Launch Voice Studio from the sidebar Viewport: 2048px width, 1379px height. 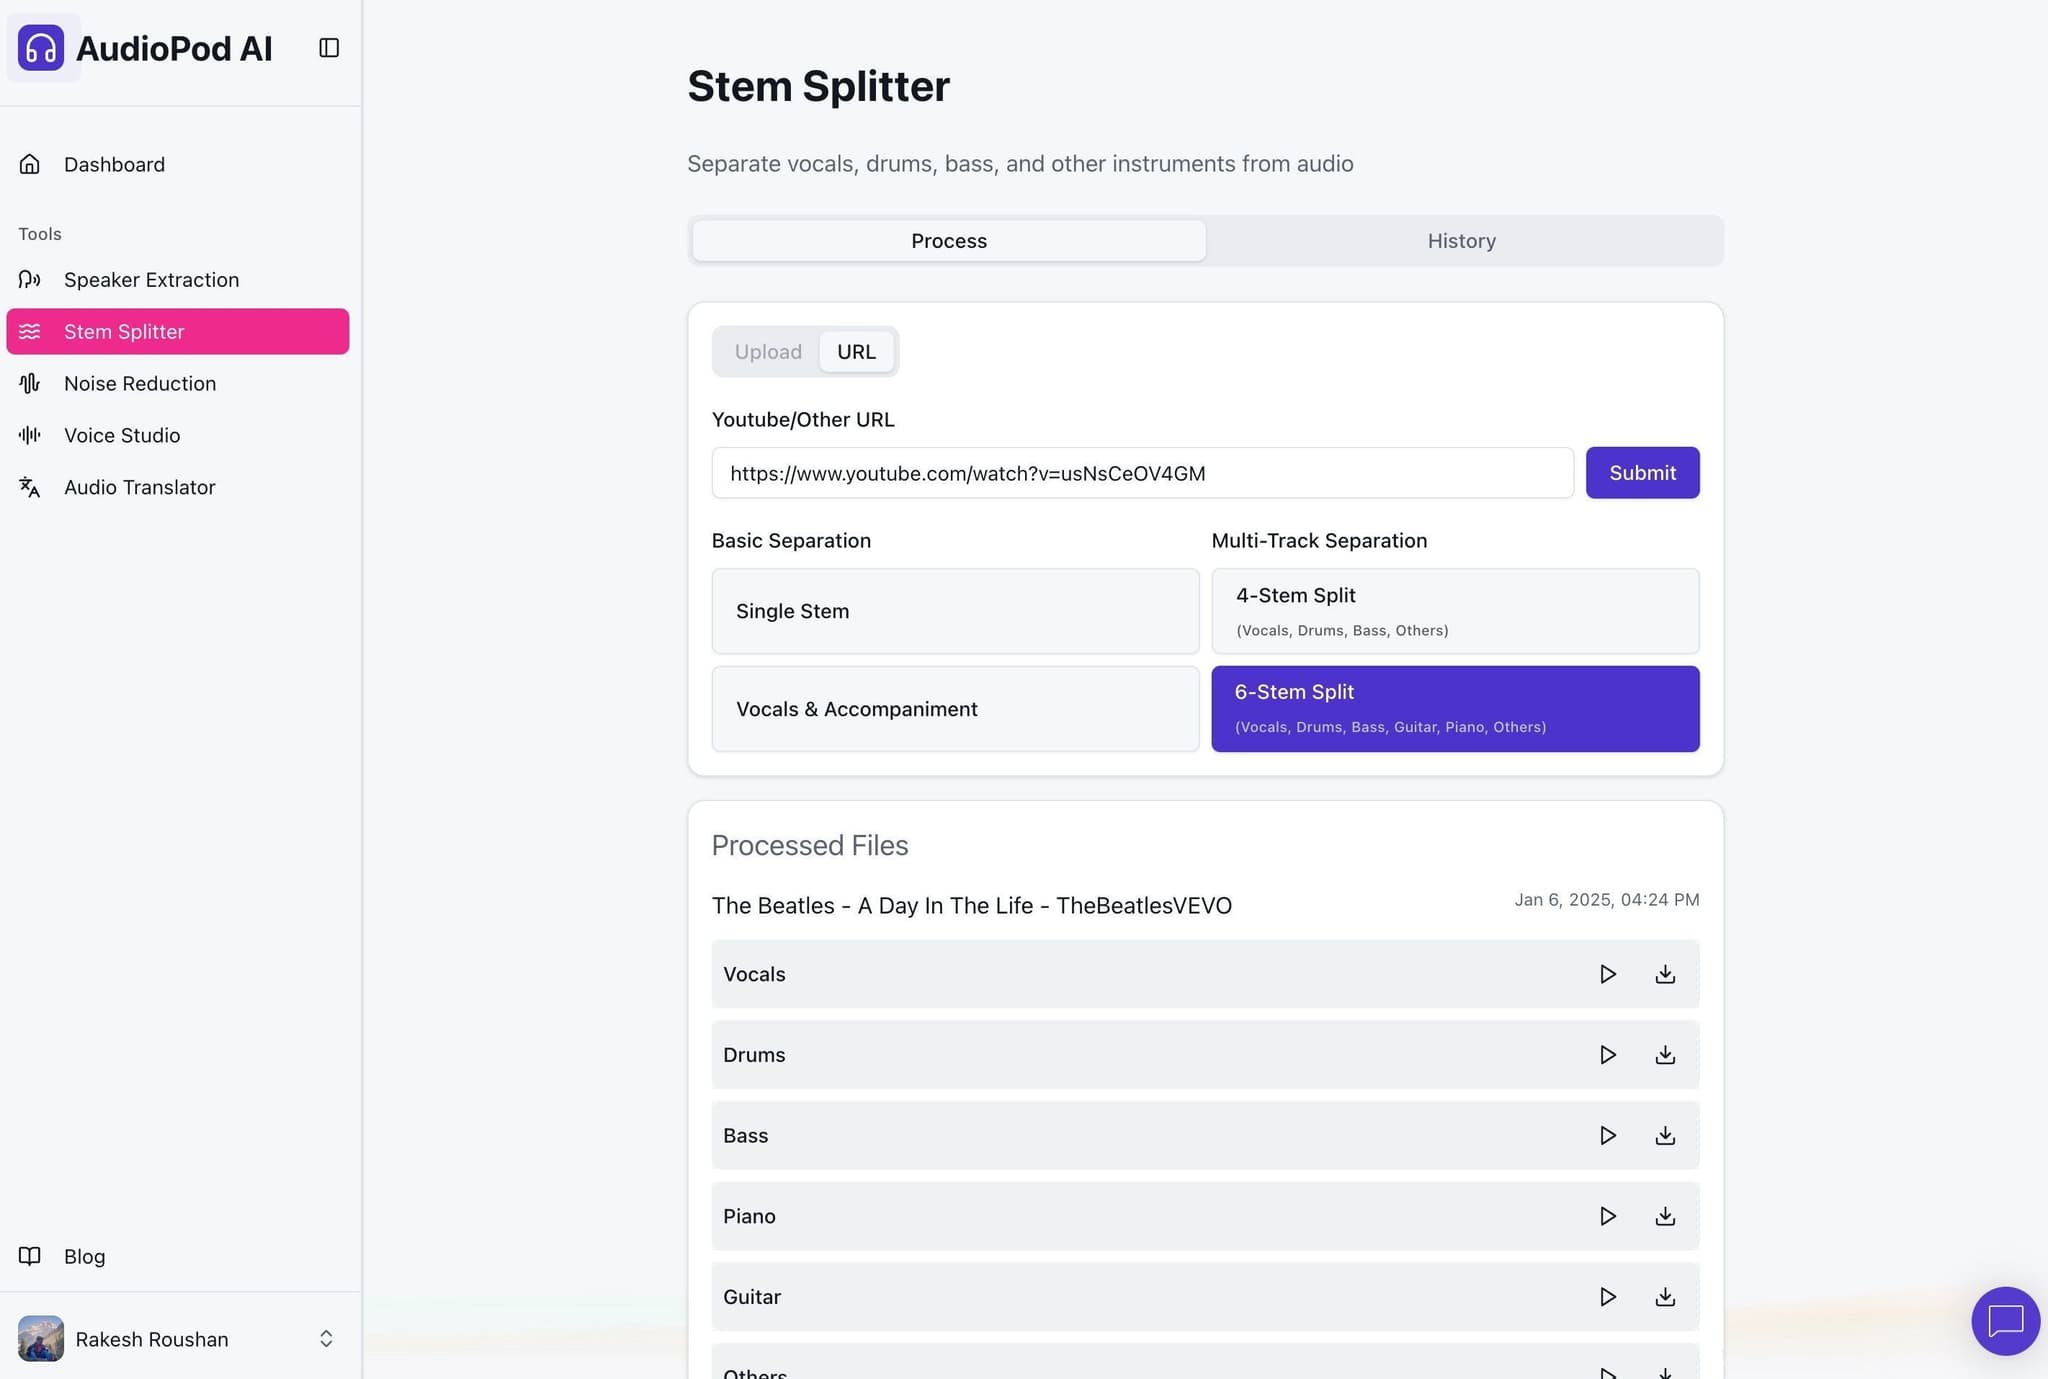(x=121, y=435)
